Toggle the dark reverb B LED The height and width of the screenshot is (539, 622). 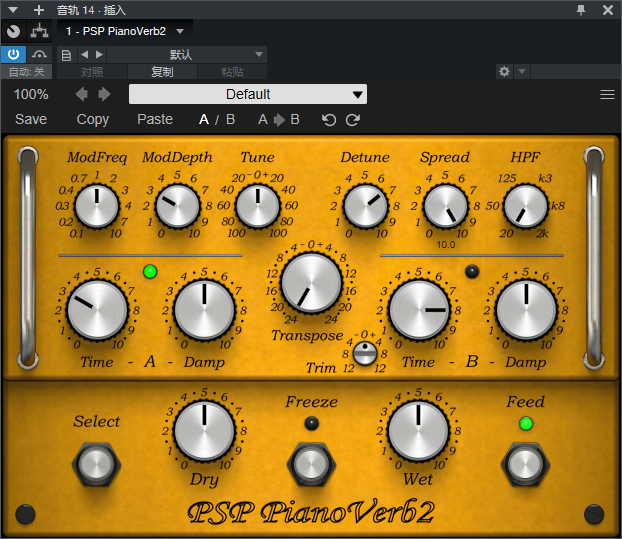[x=472, y=272]
